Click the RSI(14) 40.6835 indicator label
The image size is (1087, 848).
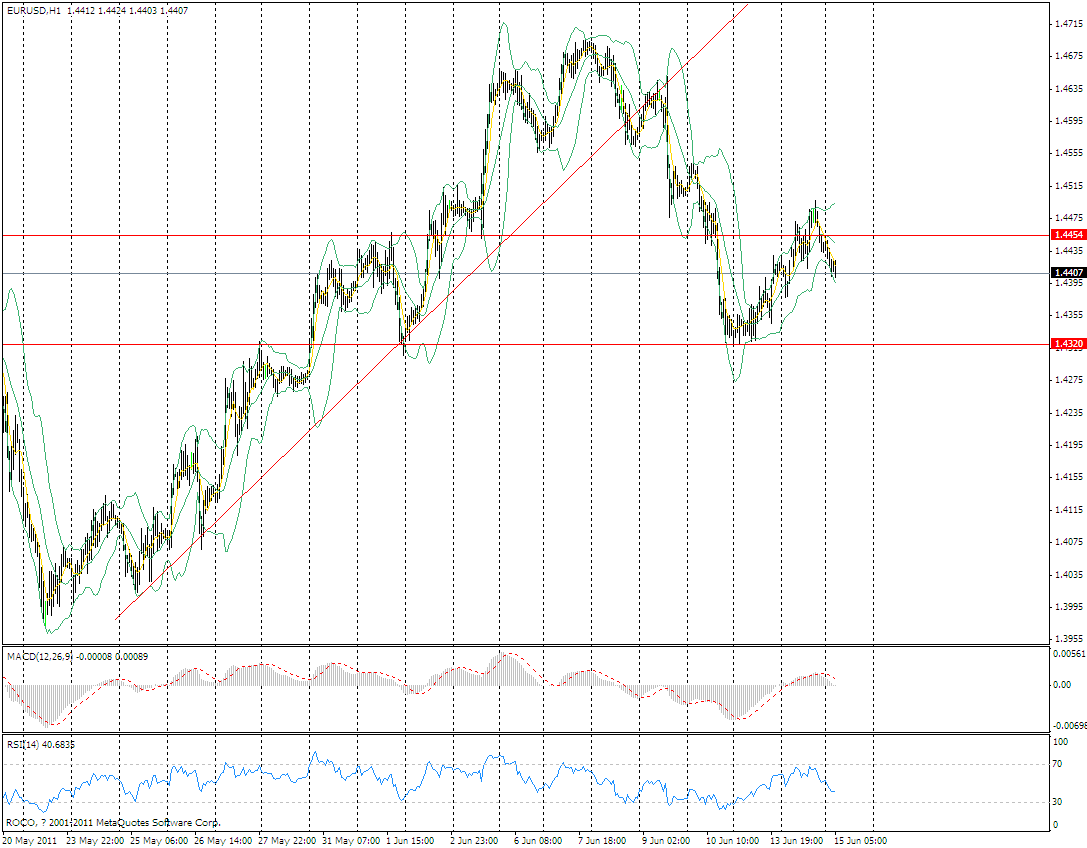[41, 744]
